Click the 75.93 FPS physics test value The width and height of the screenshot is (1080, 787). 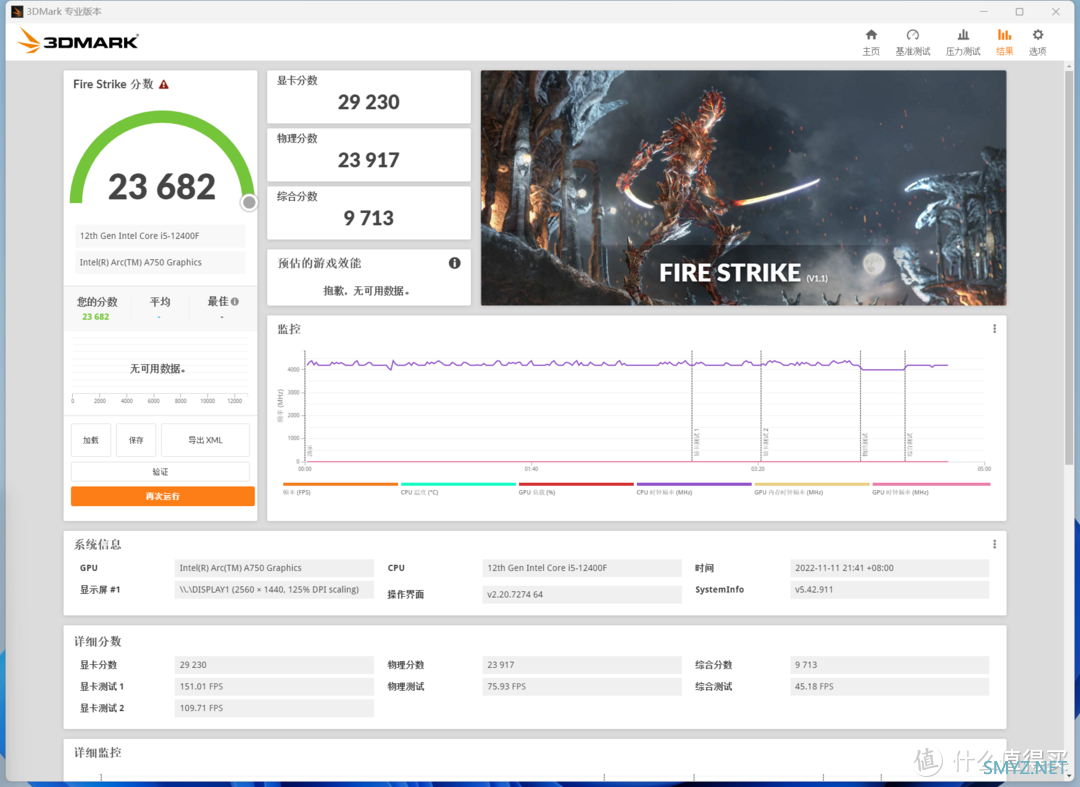click(582, 686)
